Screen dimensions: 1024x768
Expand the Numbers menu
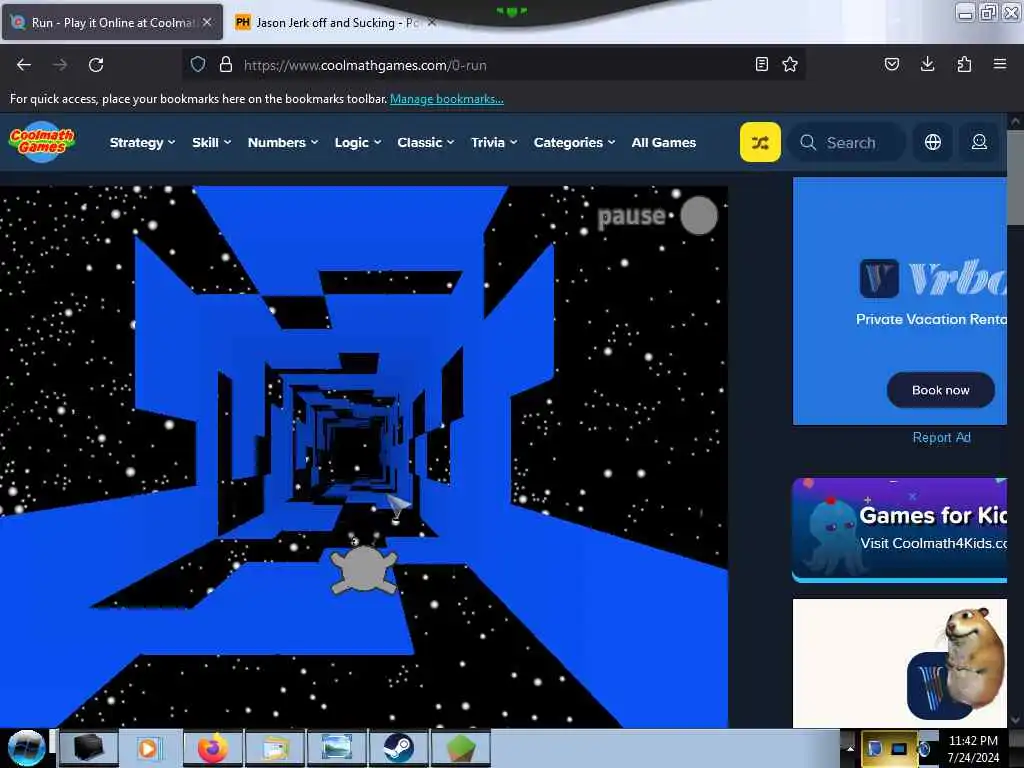[x=283, y=142]
